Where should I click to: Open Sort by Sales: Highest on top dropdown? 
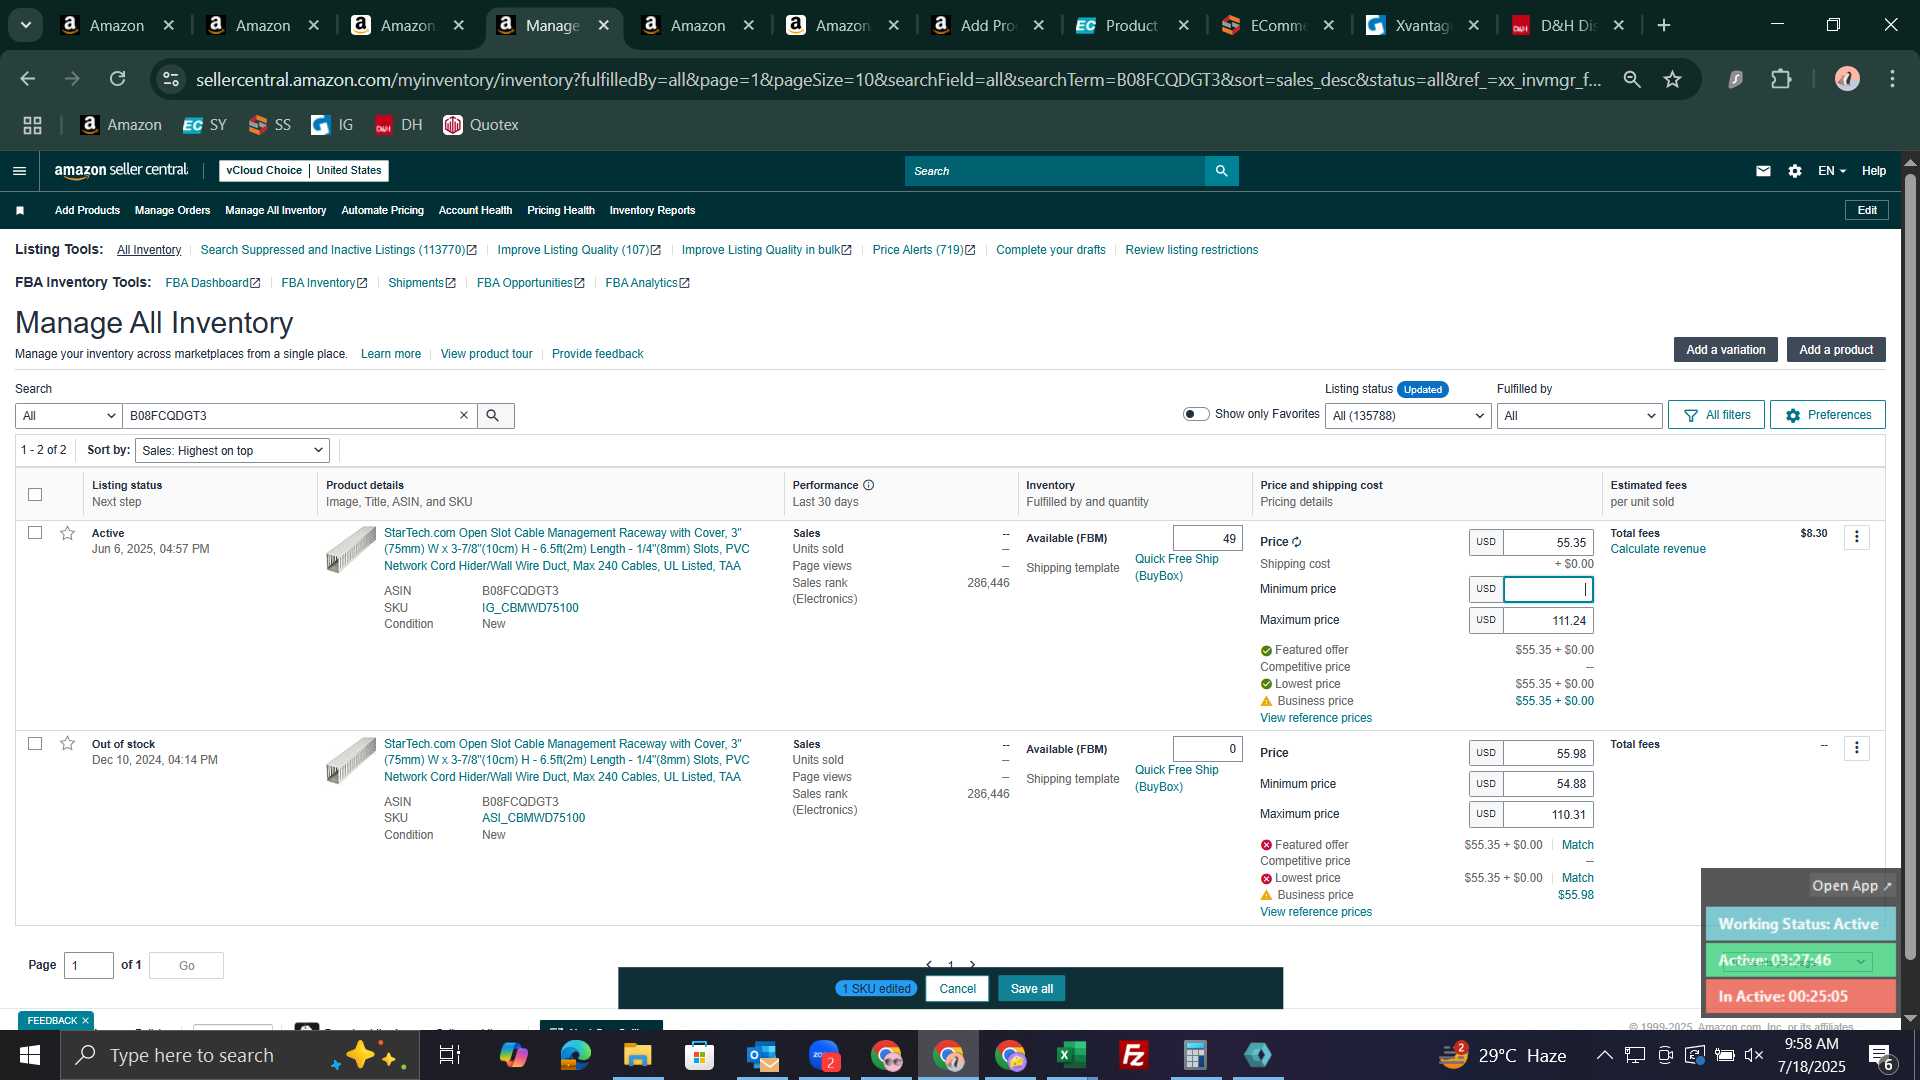coord(232,450)
